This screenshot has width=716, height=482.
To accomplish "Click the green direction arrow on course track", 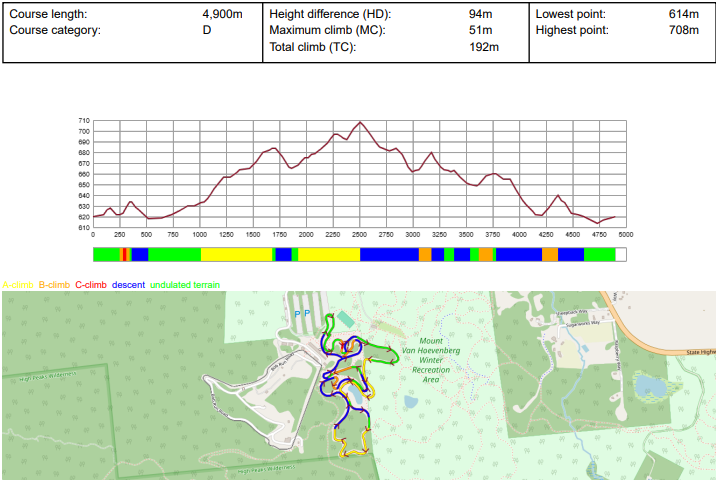I will click(391, 348).
